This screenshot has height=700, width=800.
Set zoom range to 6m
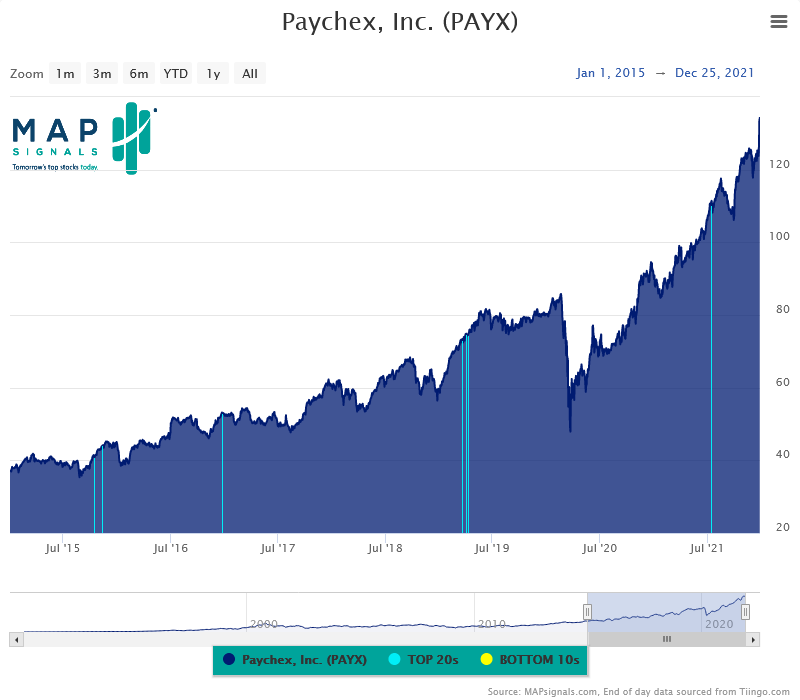tap(139, 73)
